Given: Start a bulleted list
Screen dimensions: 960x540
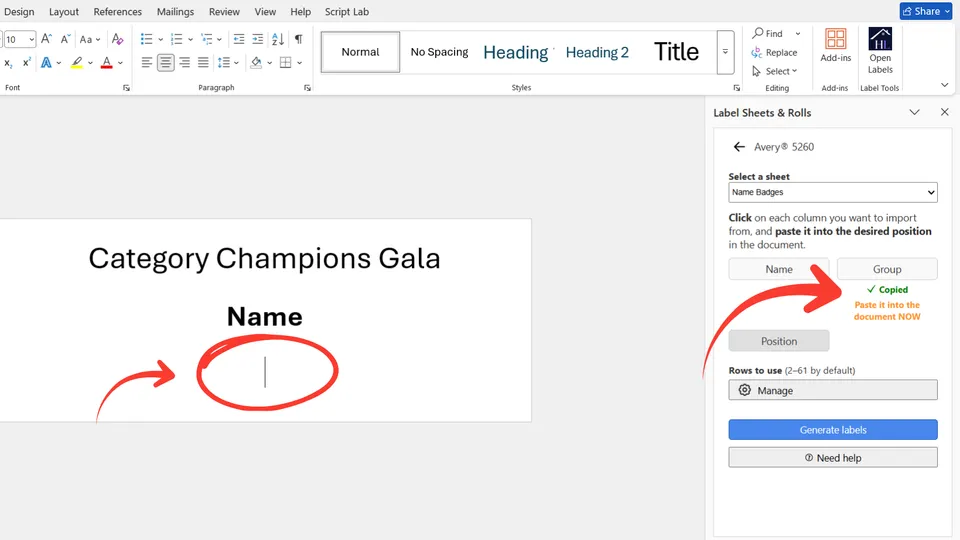Looking at the screenshot, I should click(146, 39).
